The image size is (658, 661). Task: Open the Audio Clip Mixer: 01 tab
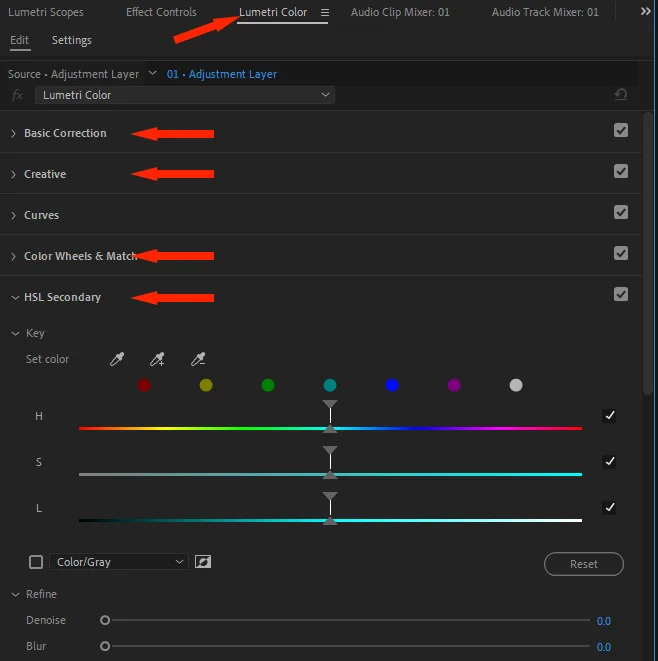coord(400,12)
